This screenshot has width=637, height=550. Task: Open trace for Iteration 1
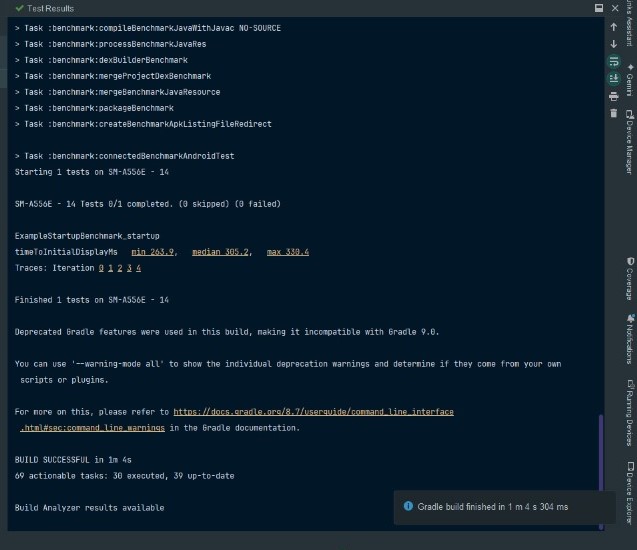110,268
